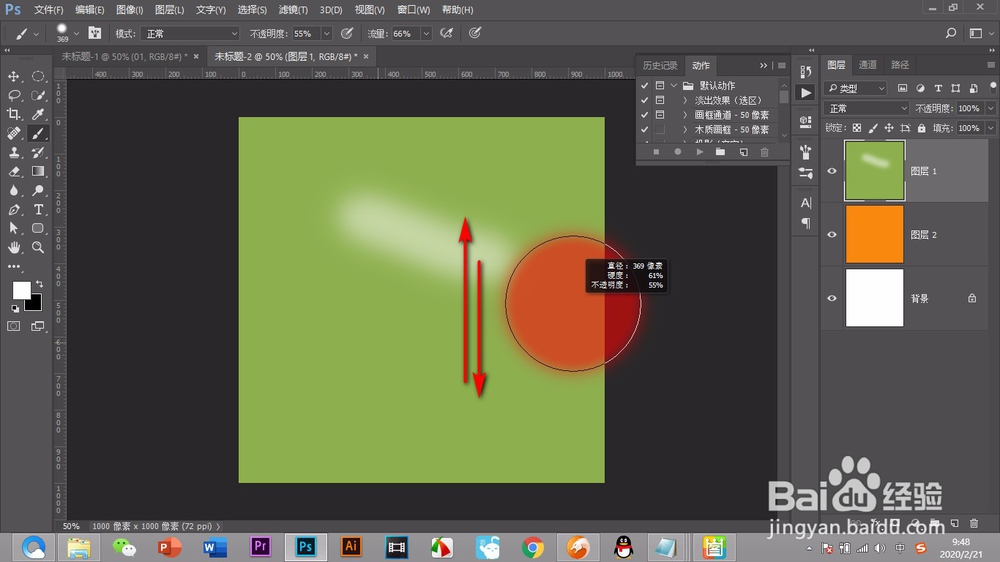
Task: Open the brush settings panel icon
Action: 94,33
